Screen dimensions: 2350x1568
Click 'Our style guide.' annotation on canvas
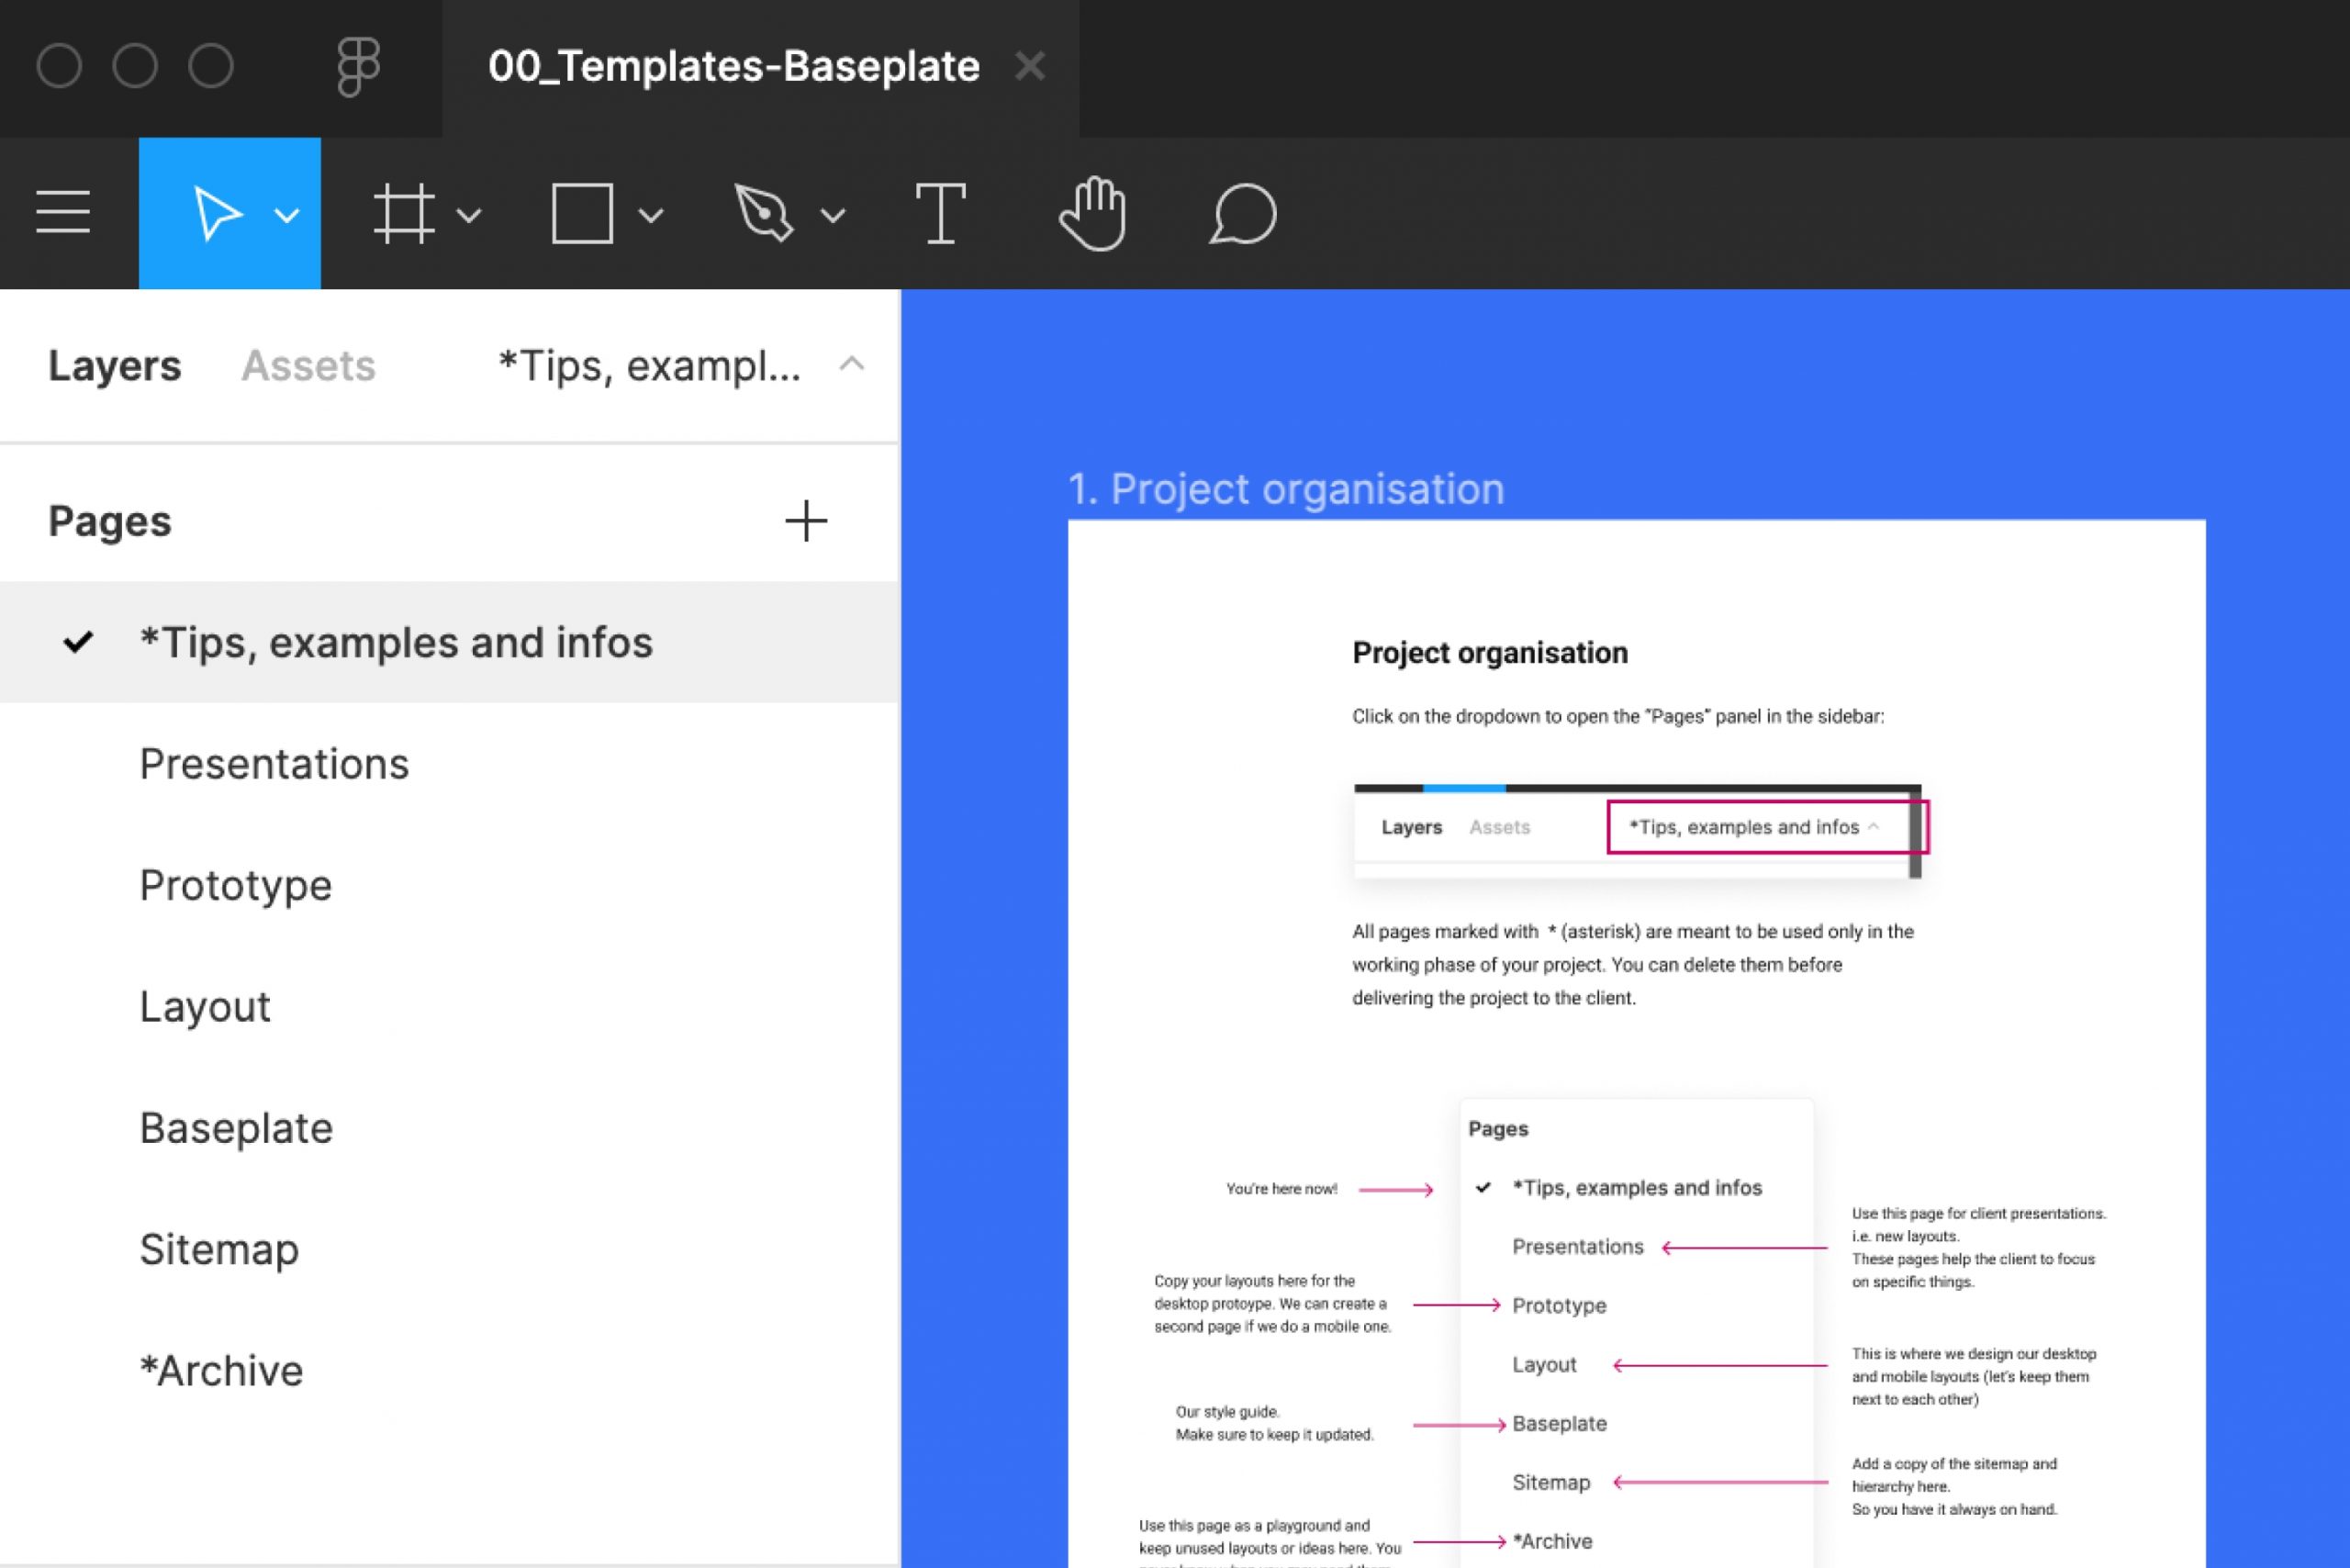click(1227, 1412)
